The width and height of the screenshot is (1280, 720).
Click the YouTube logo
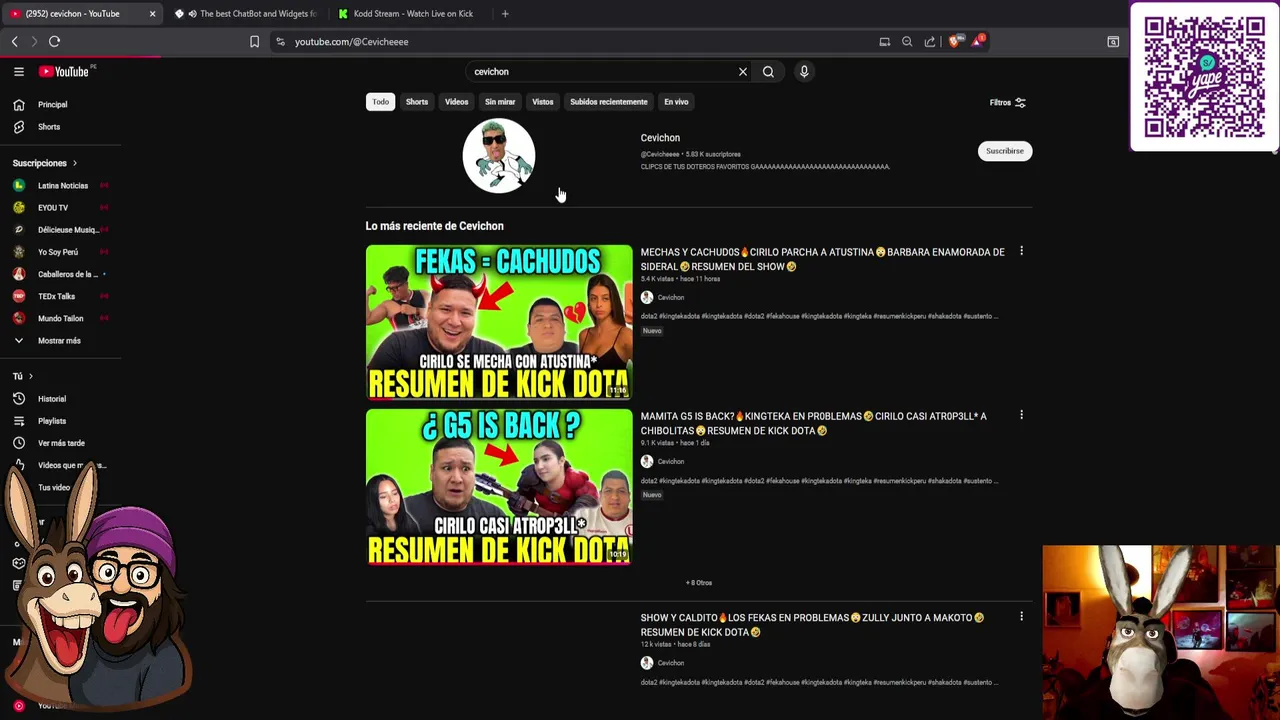coord(64,71)
